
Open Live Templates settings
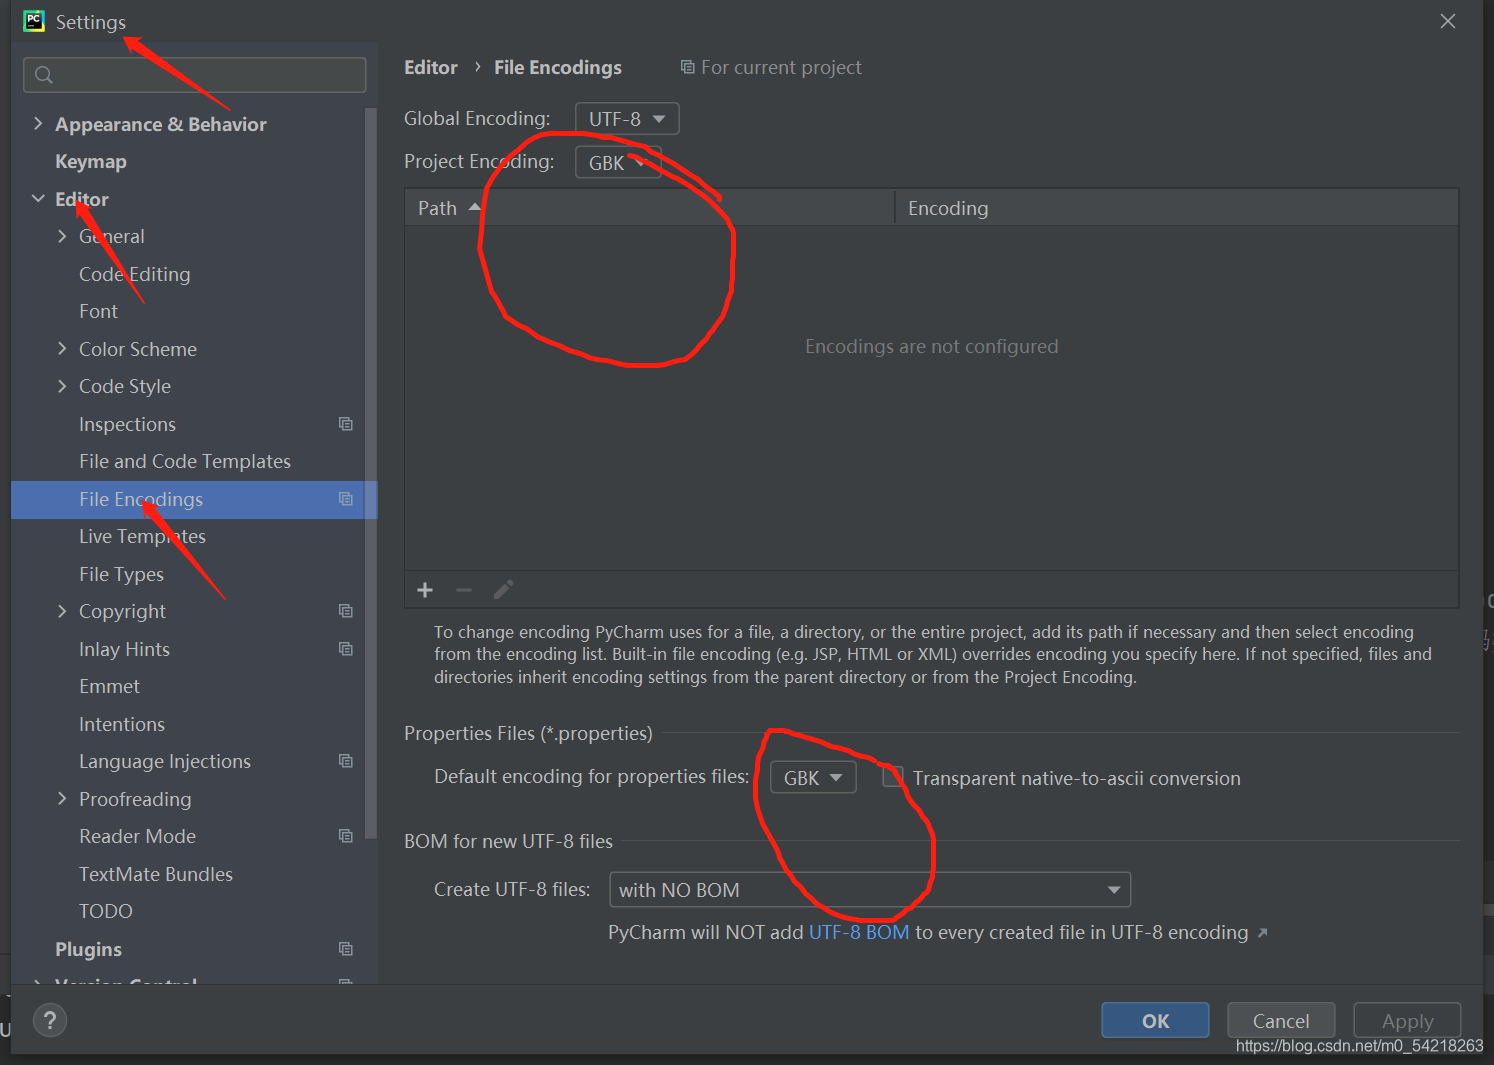click(142, 536)
